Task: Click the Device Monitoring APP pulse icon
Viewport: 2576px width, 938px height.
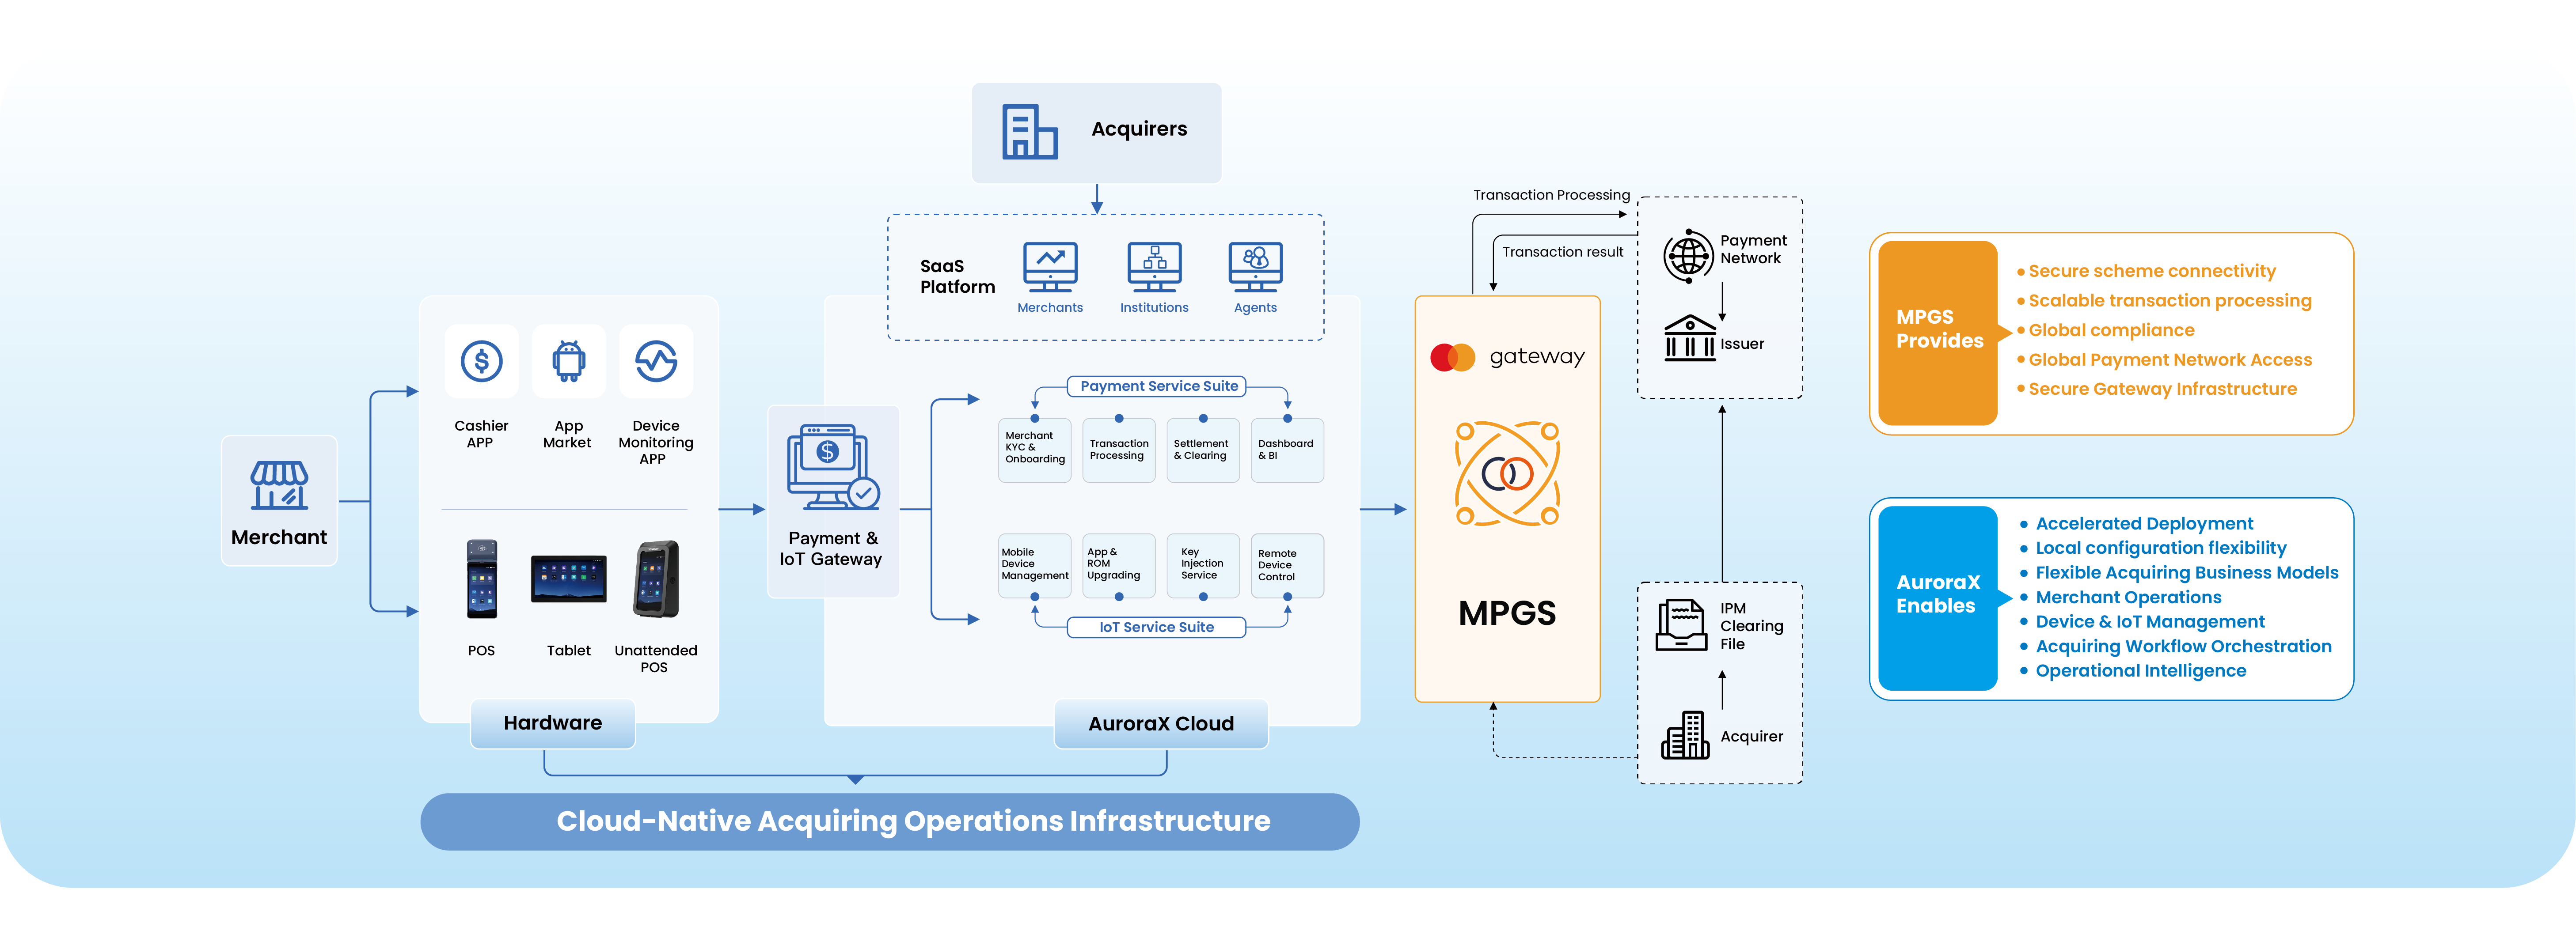Action: (x=656, y=361)
